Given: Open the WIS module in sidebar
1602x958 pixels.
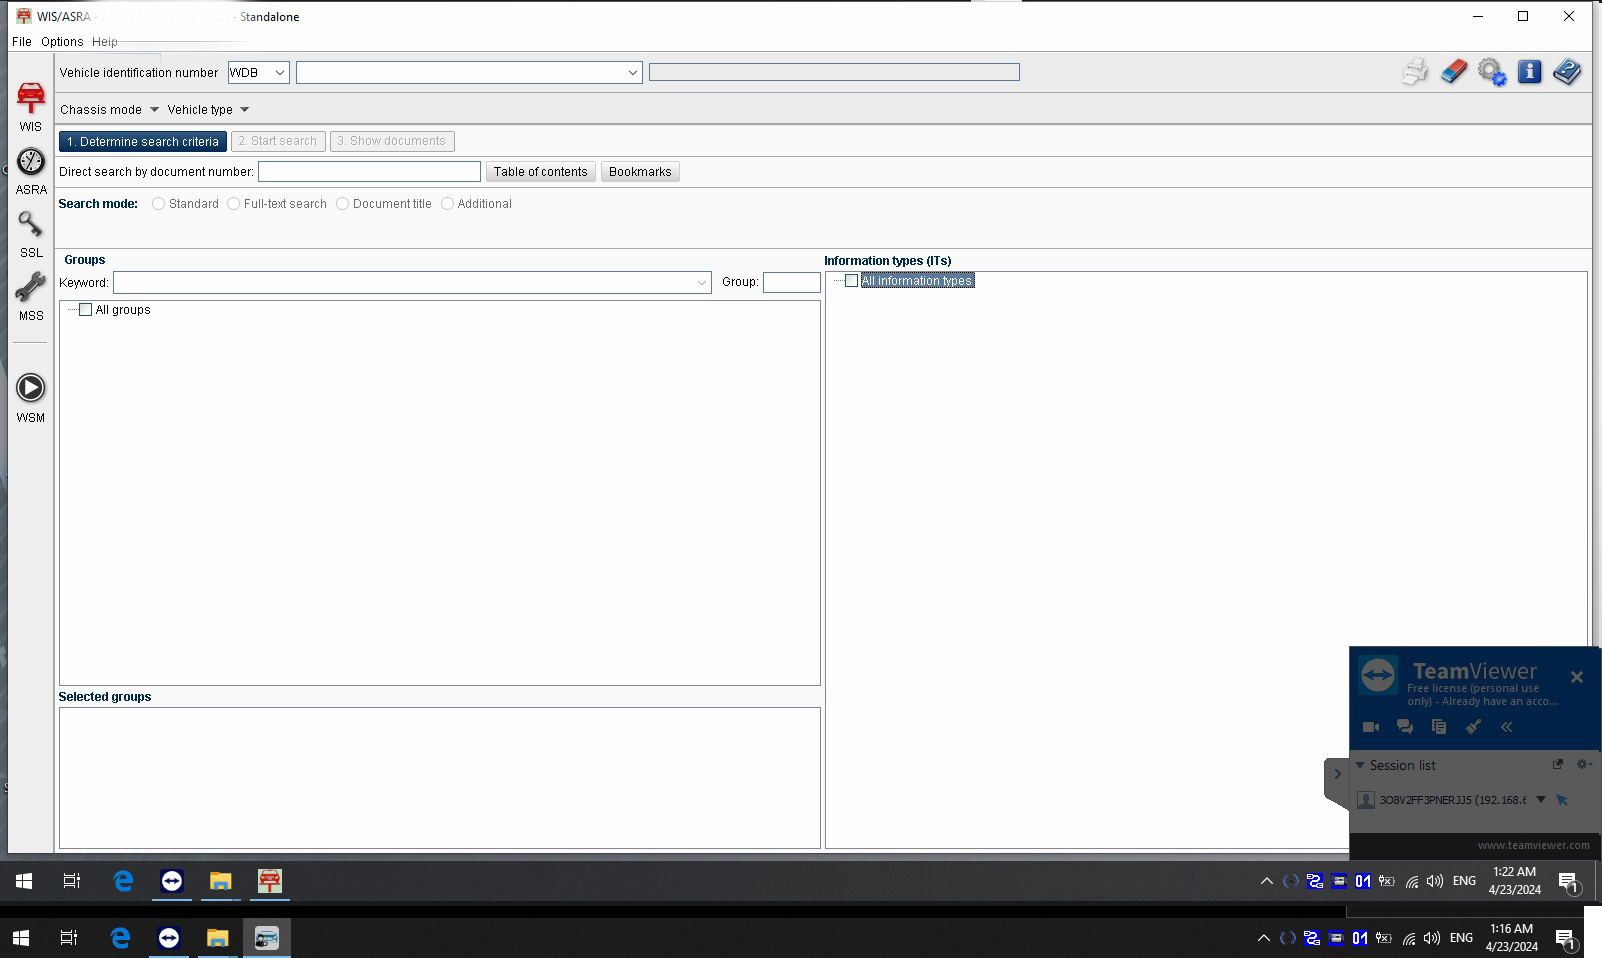Looking at the screenshot, I should click(31, 107).
